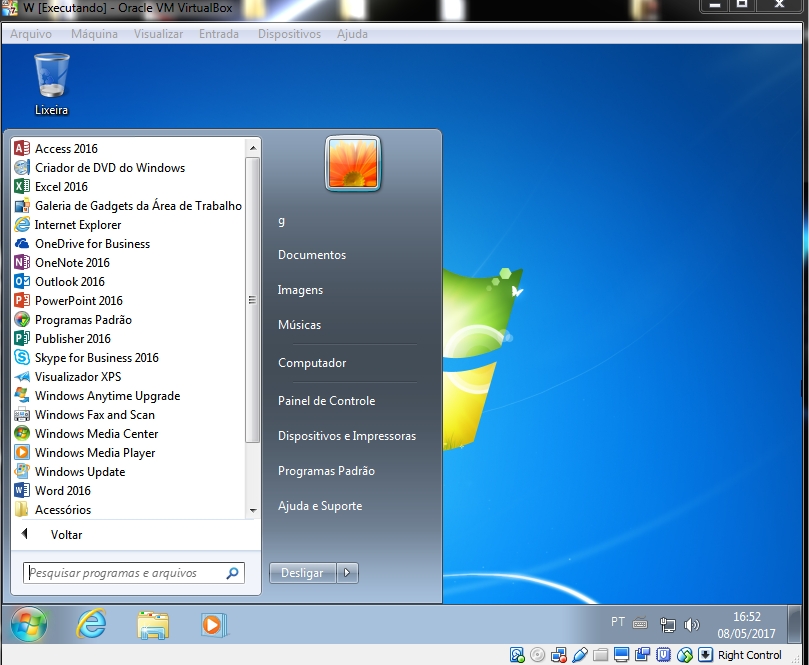Open Excel 2016
Image resolution: width=809 pixels, height=665 pixels.
[51, 187]
